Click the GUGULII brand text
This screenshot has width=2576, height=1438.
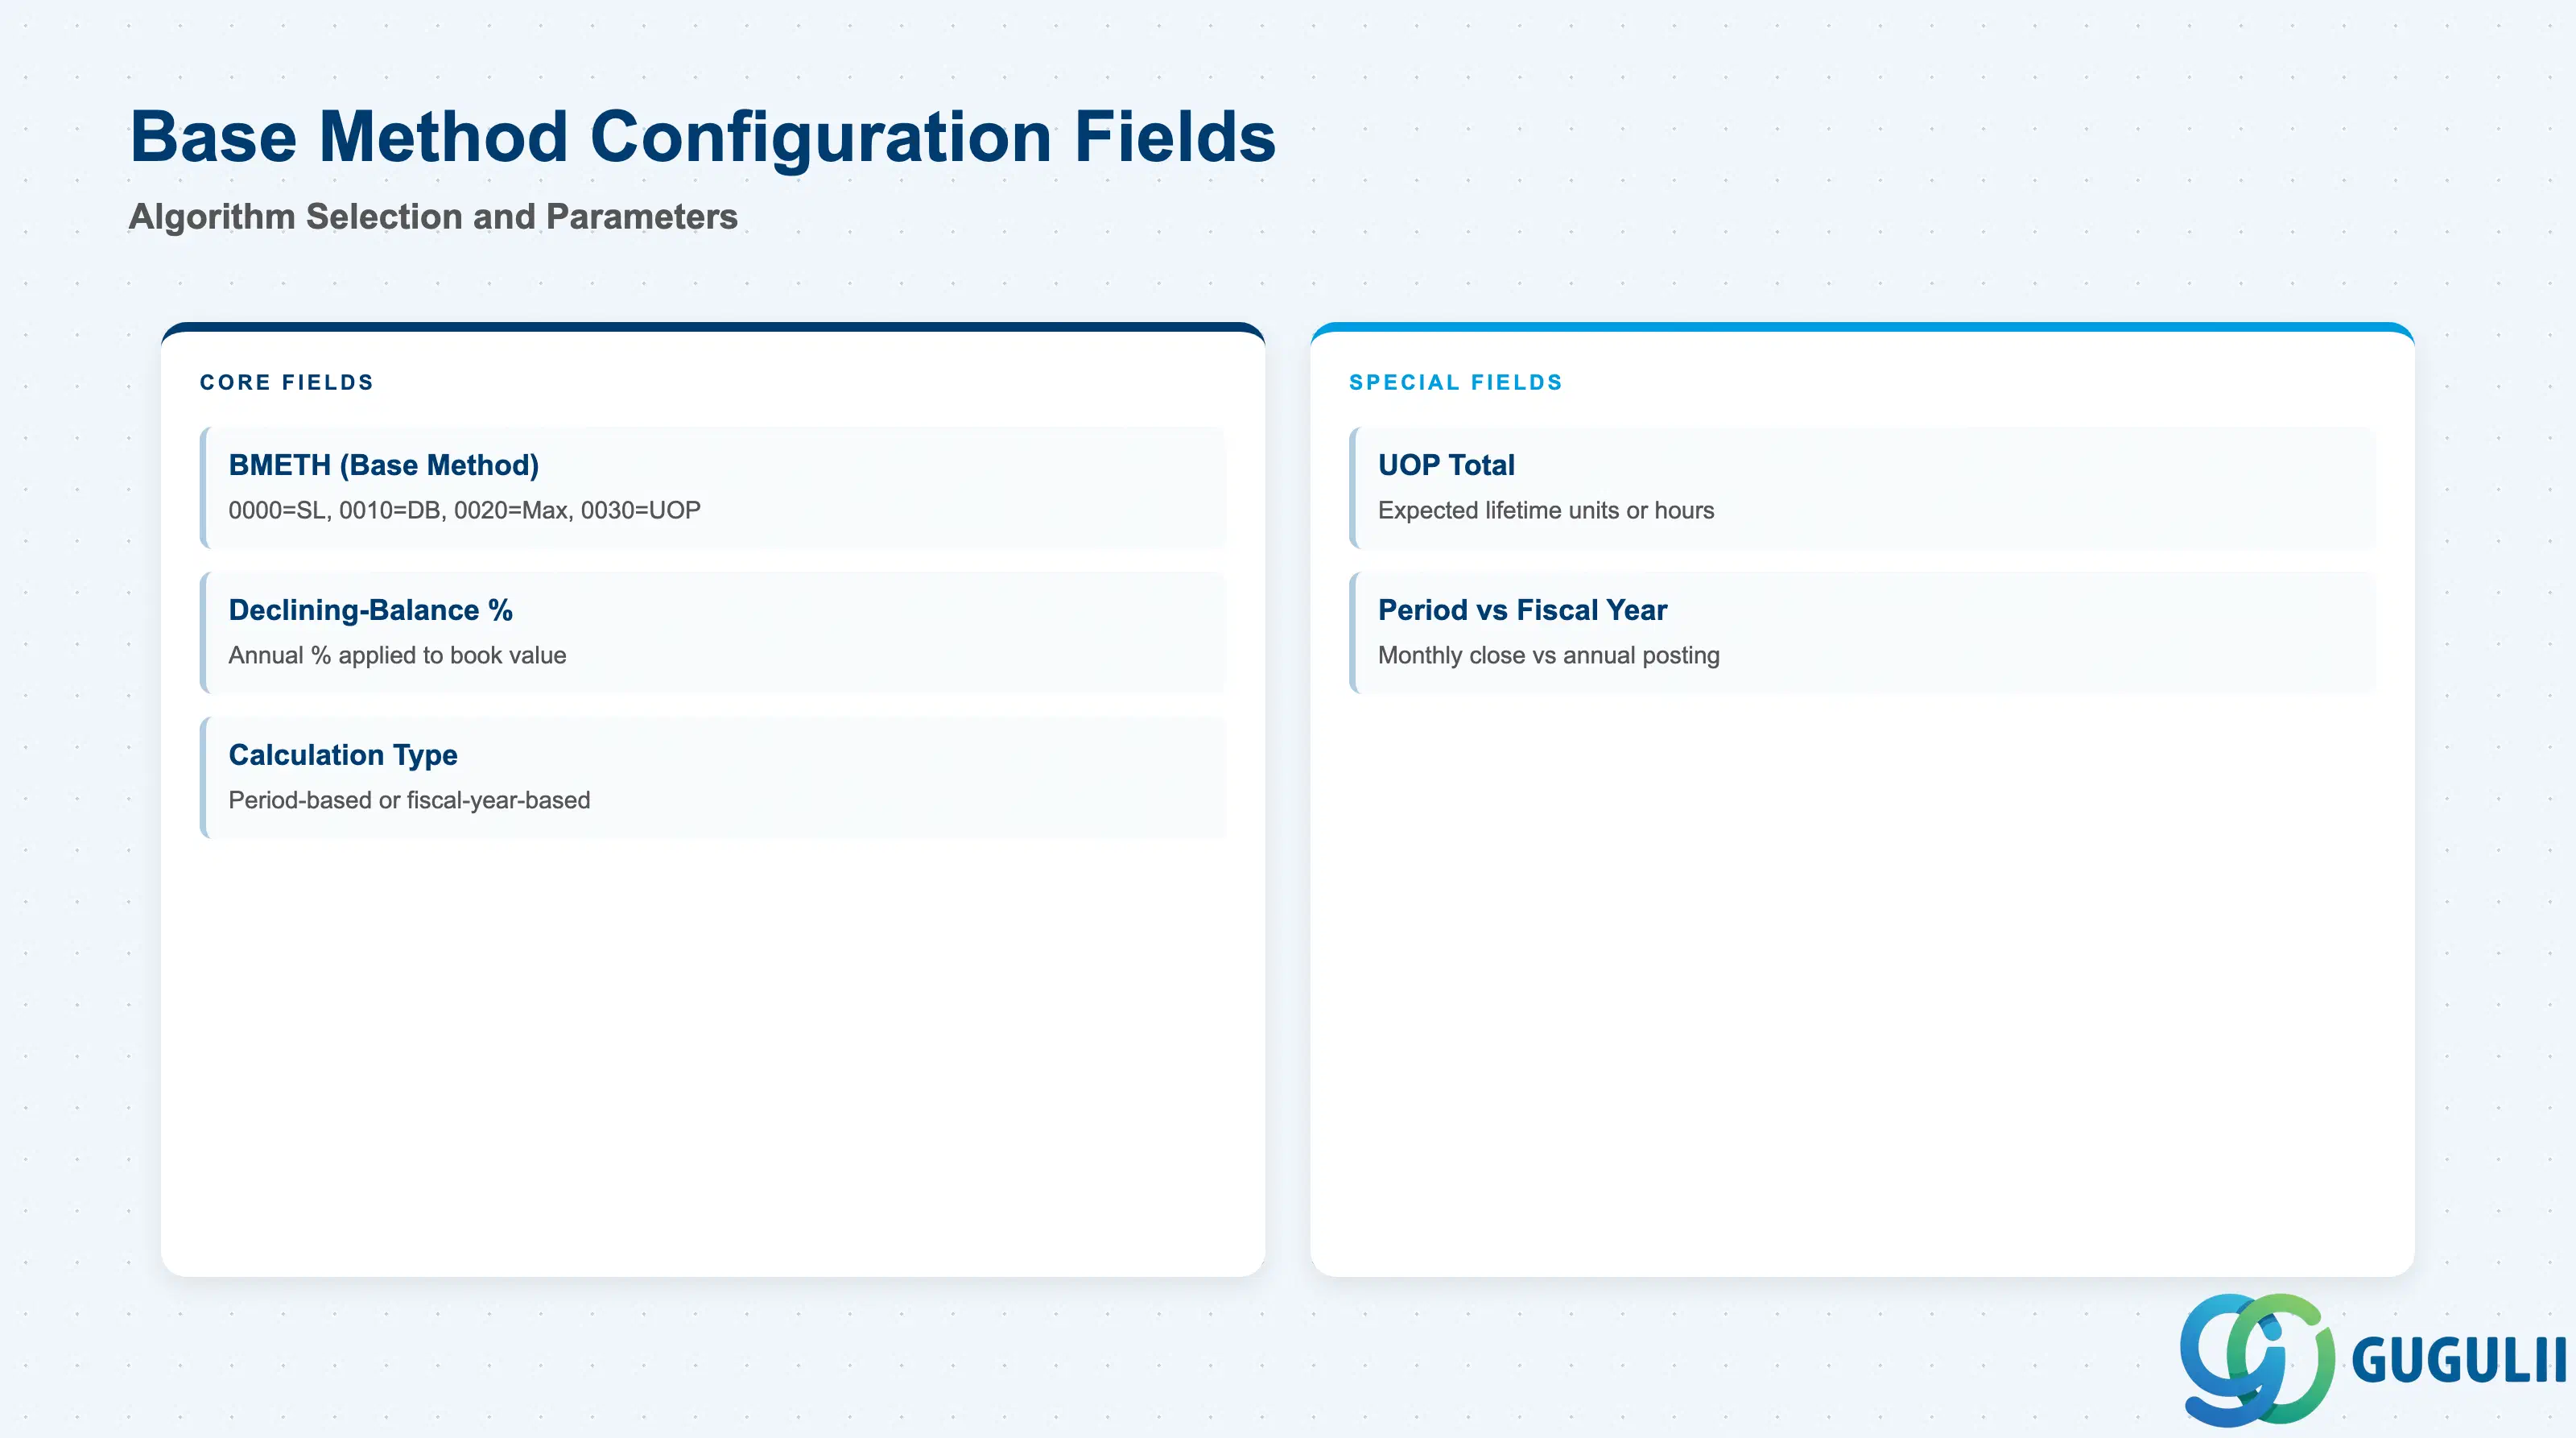[x=2459, y=1361]
